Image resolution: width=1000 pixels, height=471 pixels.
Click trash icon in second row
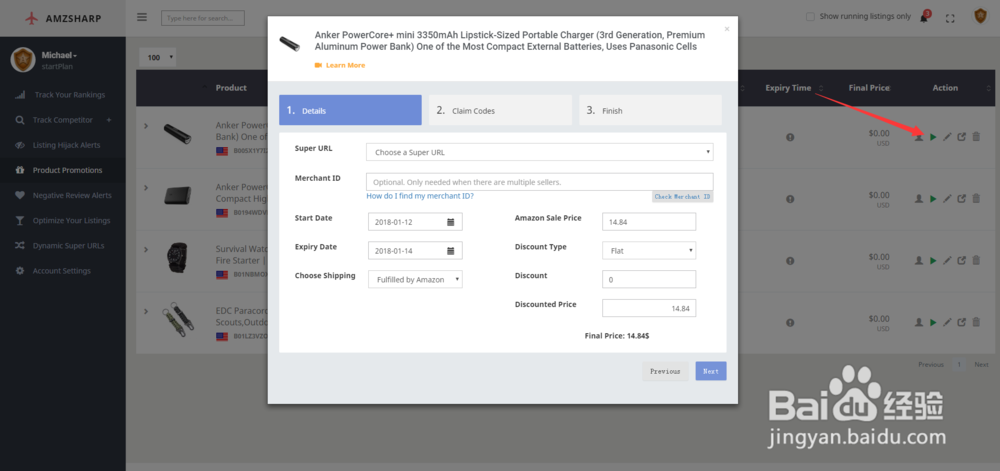pos(976,199)
